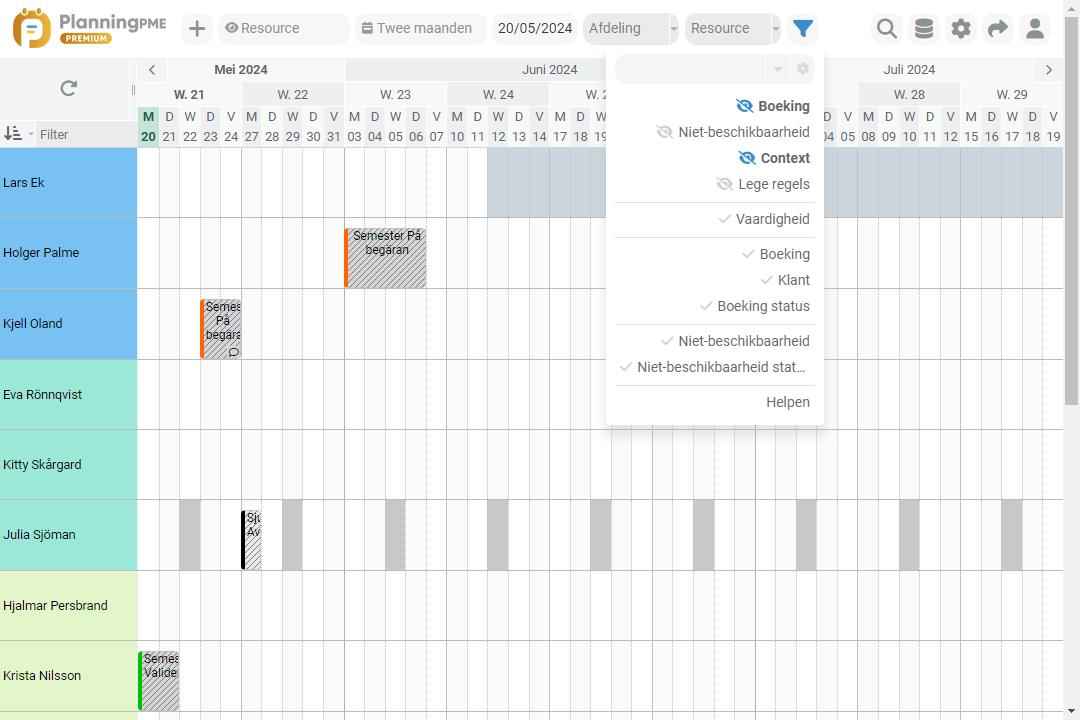Viewport: 1080px width, 720px height.
Task: Click the PlanningPME logo icon
Action: pyautogui.click(x=32, y=28)
